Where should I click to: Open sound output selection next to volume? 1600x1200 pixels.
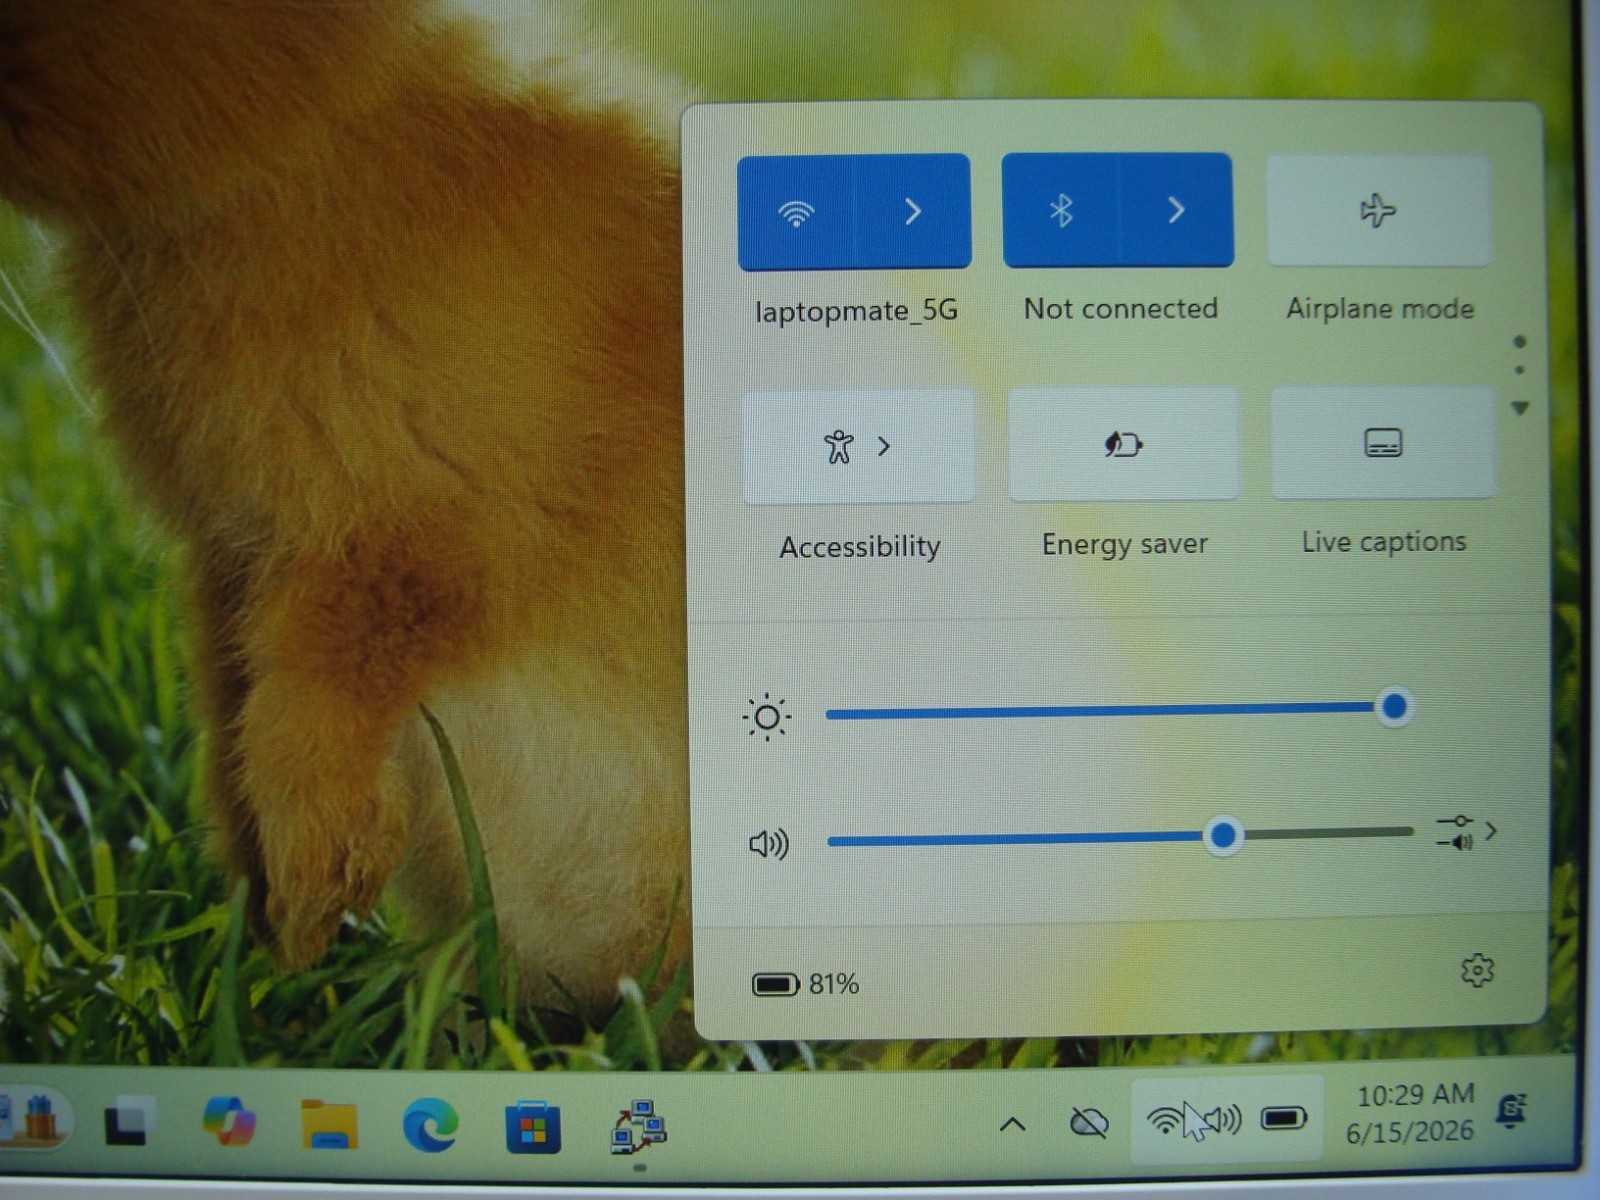[1466, 832]
